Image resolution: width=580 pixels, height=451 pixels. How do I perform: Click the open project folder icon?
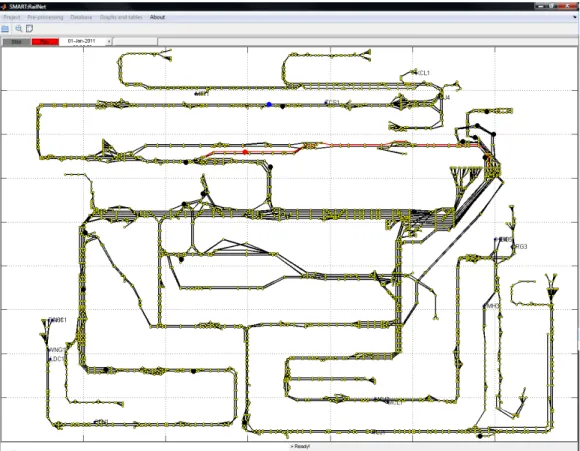tap(5, 28)
